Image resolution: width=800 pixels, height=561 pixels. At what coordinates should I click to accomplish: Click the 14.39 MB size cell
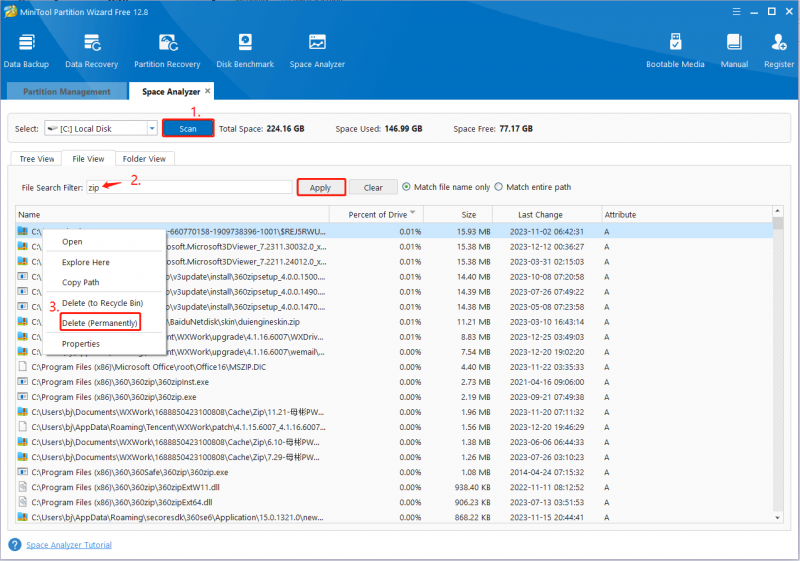click(473, 292)
